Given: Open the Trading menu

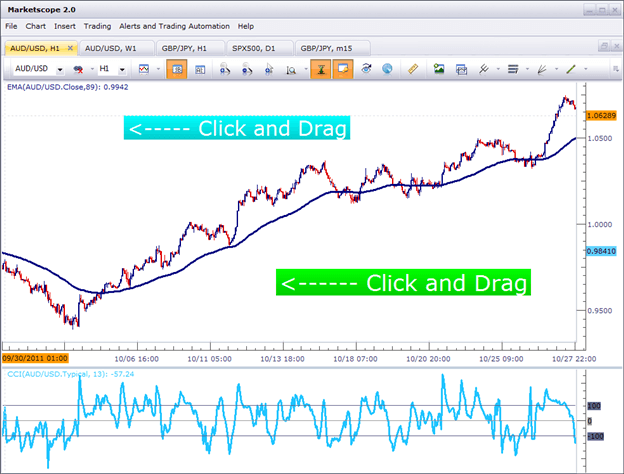Looking at the screenshot, I should (x=98, y=25).
